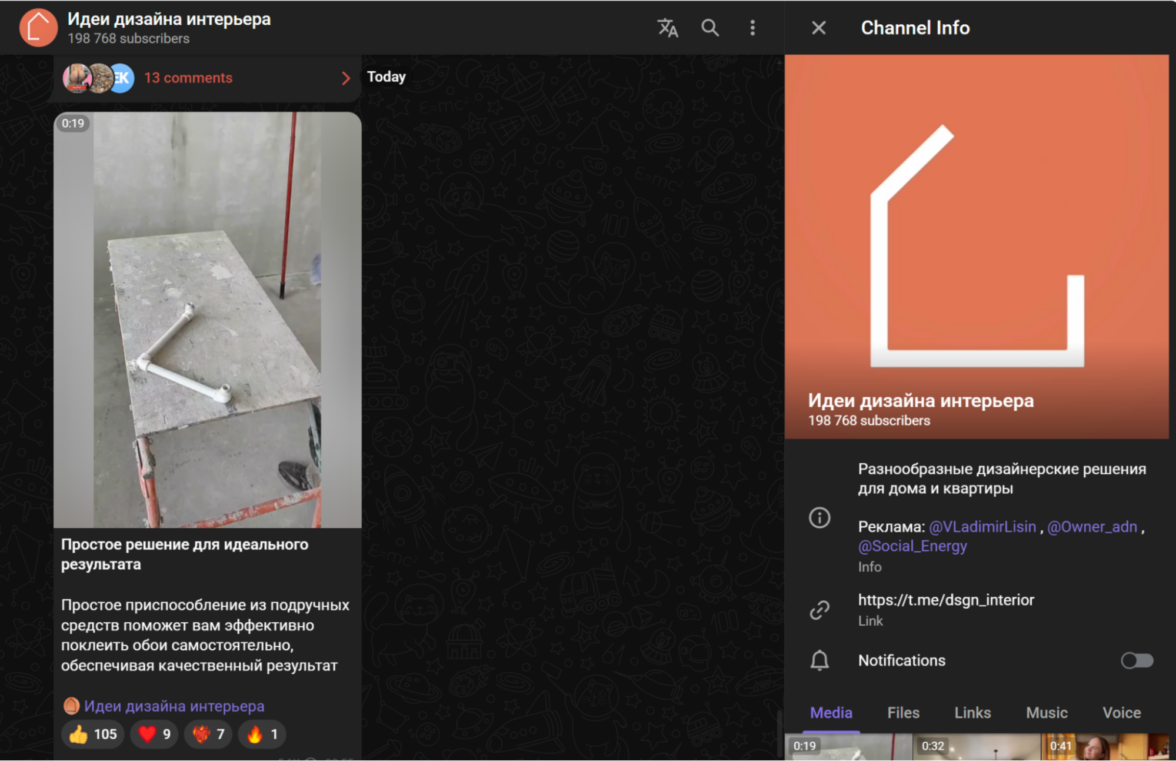Click the channel avatar in chat header
Viewport: 1176px width, 761px height.
click(x=38, y=28)
